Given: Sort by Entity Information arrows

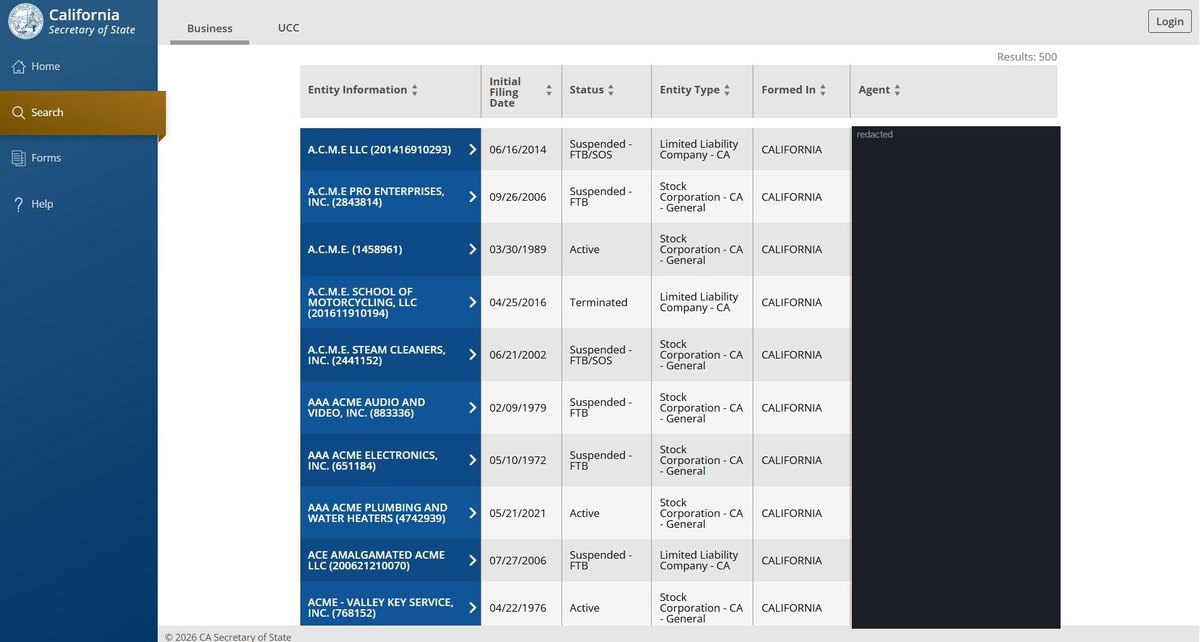Looking at the screenshot, I should point(415,90).
